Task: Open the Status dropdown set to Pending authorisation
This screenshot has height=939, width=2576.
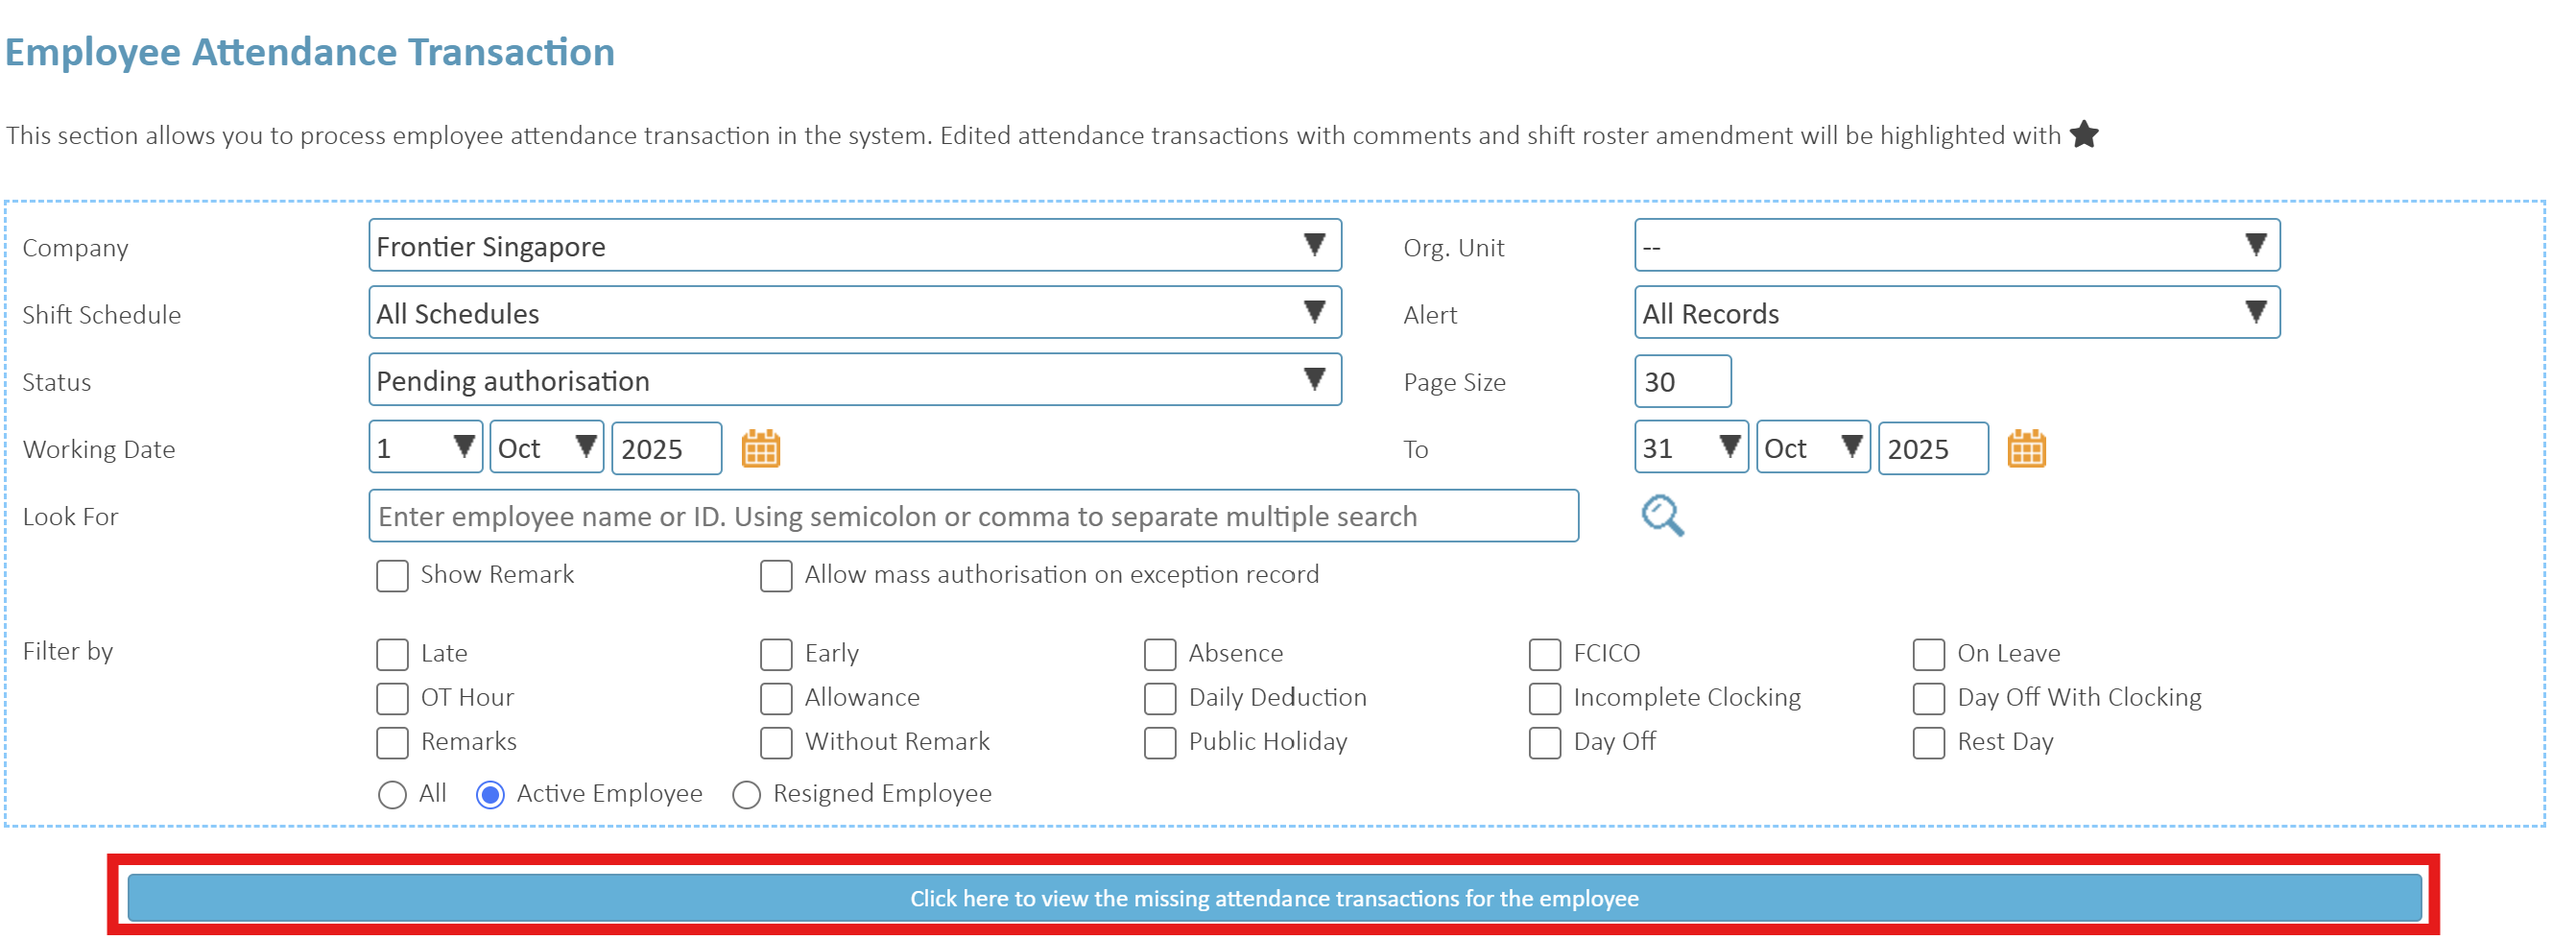Action: pyautogui.click(x=854, y=380)
